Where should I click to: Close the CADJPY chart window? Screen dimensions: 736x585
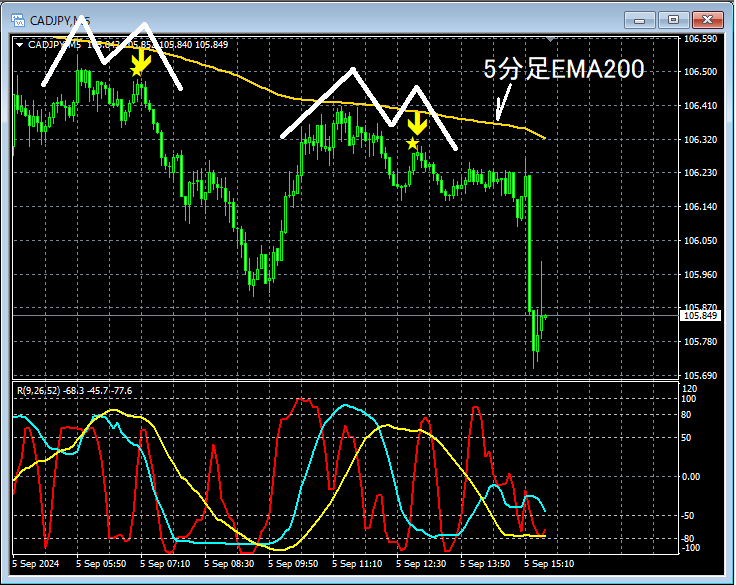tap(707, 20)
